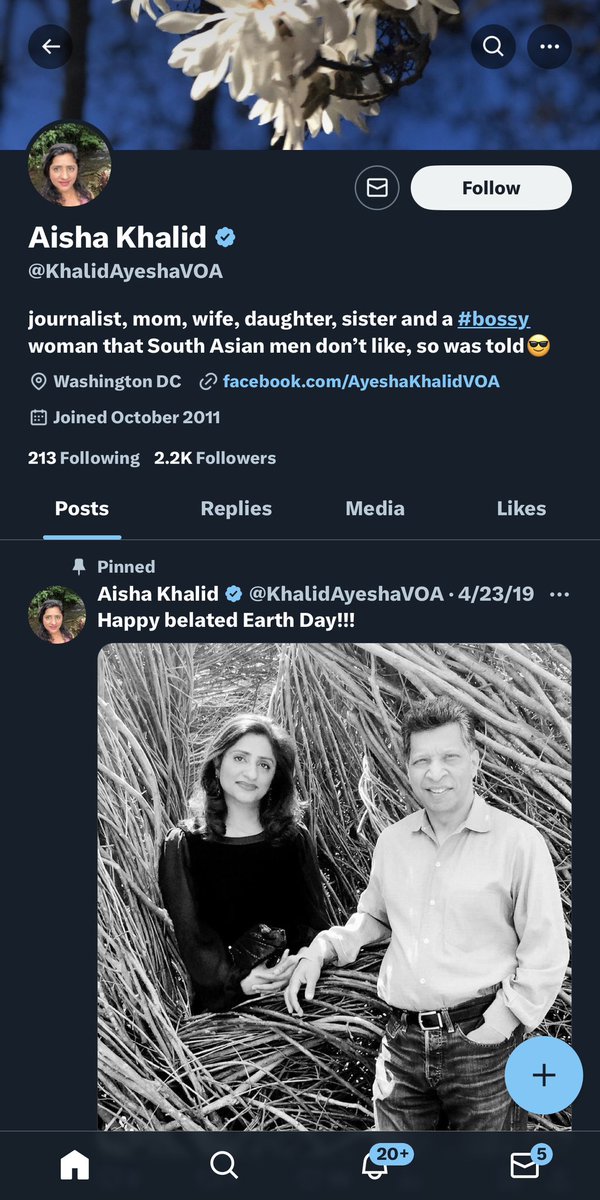Open notifications bell with 20+ badge
The width and height of the screenshot is (600, 1200).
[x=375, y=1164]
